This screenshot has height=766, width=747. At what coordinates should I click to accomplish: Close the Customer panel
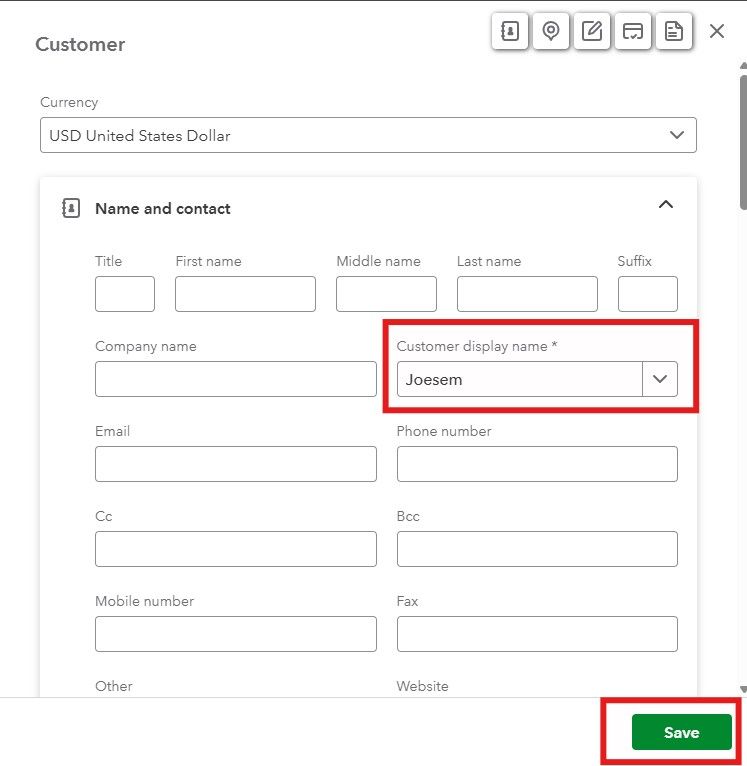[717, 31]
